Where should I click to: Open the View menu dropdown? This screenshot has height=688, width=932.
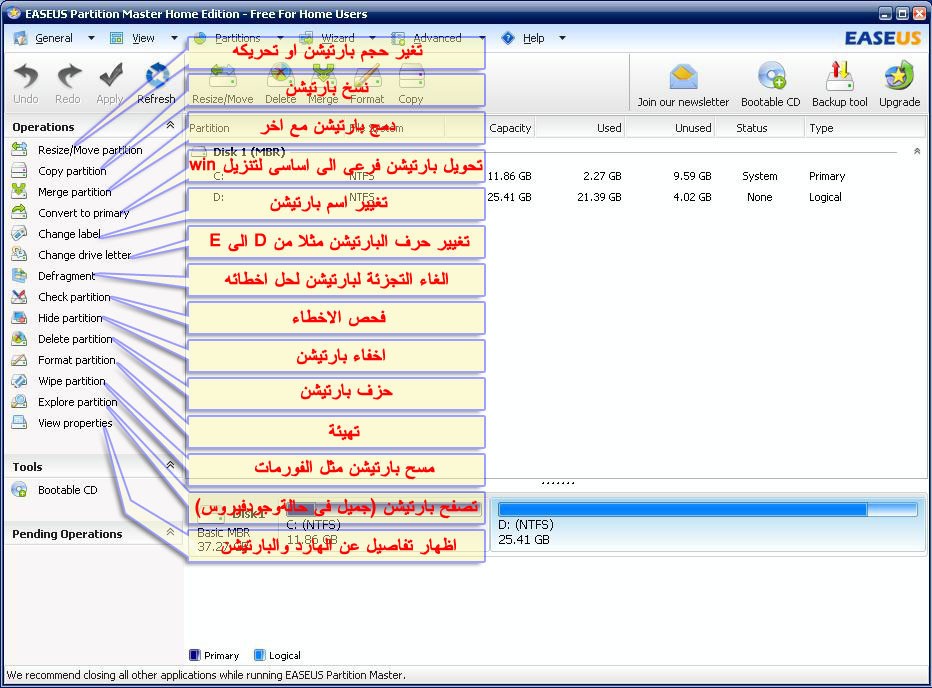coord(143,38)
